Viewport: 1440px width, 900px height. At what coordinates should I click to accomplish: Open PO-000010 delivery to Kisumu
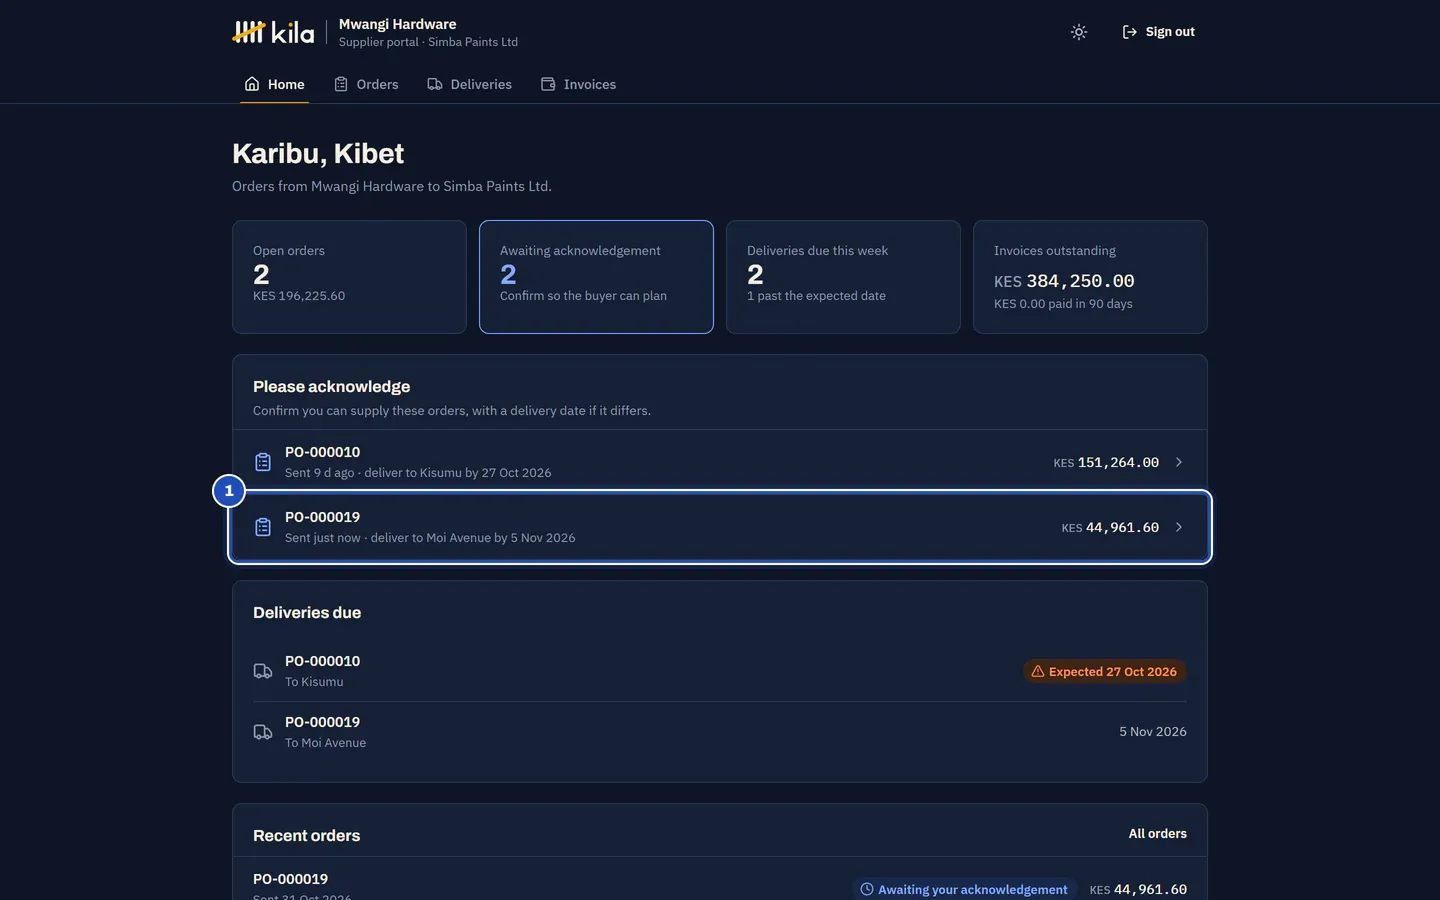pos(720,671)
